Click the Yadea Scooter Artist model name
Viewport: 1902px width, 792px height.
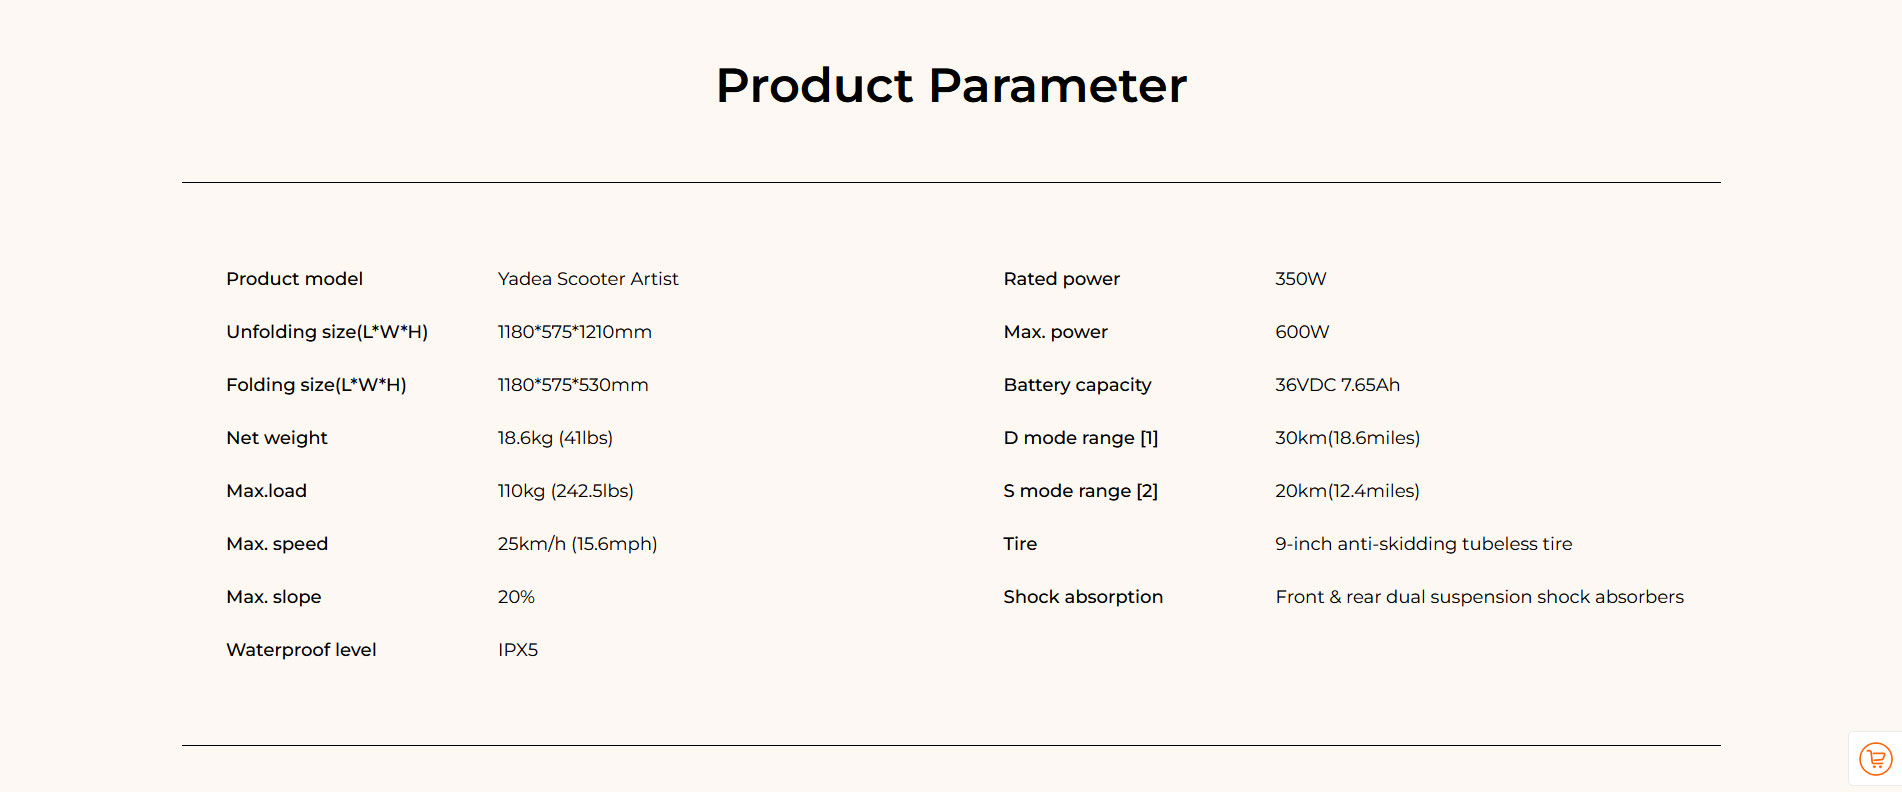pyautogui.click(x=588, y=279)
